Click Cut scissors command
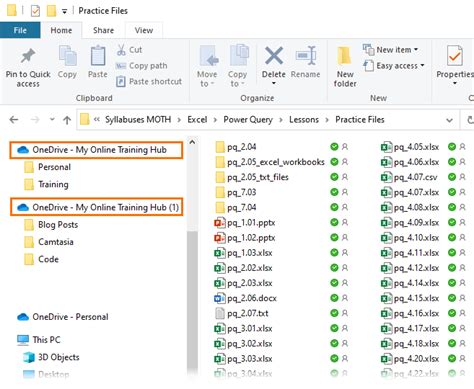474x389 pixels. click(129, 50)
